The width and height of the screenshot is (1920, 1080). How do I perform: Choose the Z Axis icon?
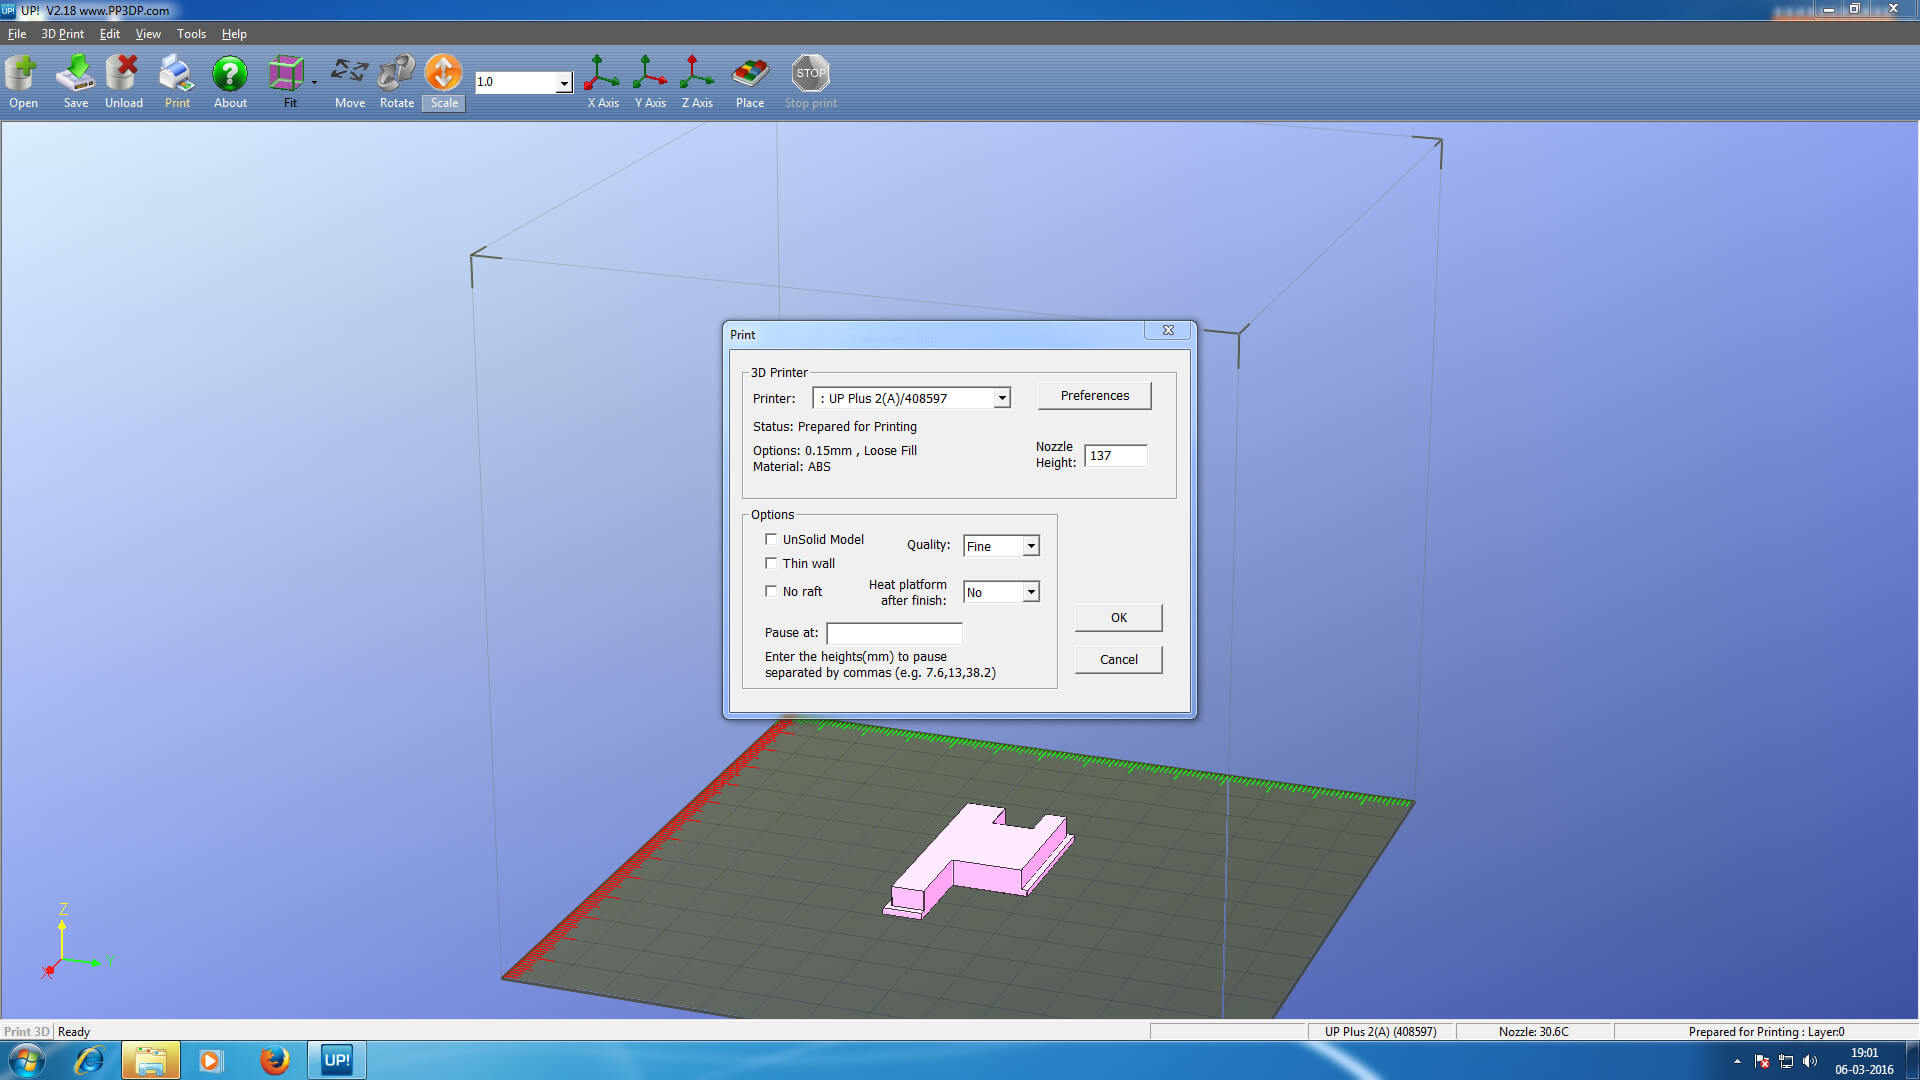click(697, 81)
